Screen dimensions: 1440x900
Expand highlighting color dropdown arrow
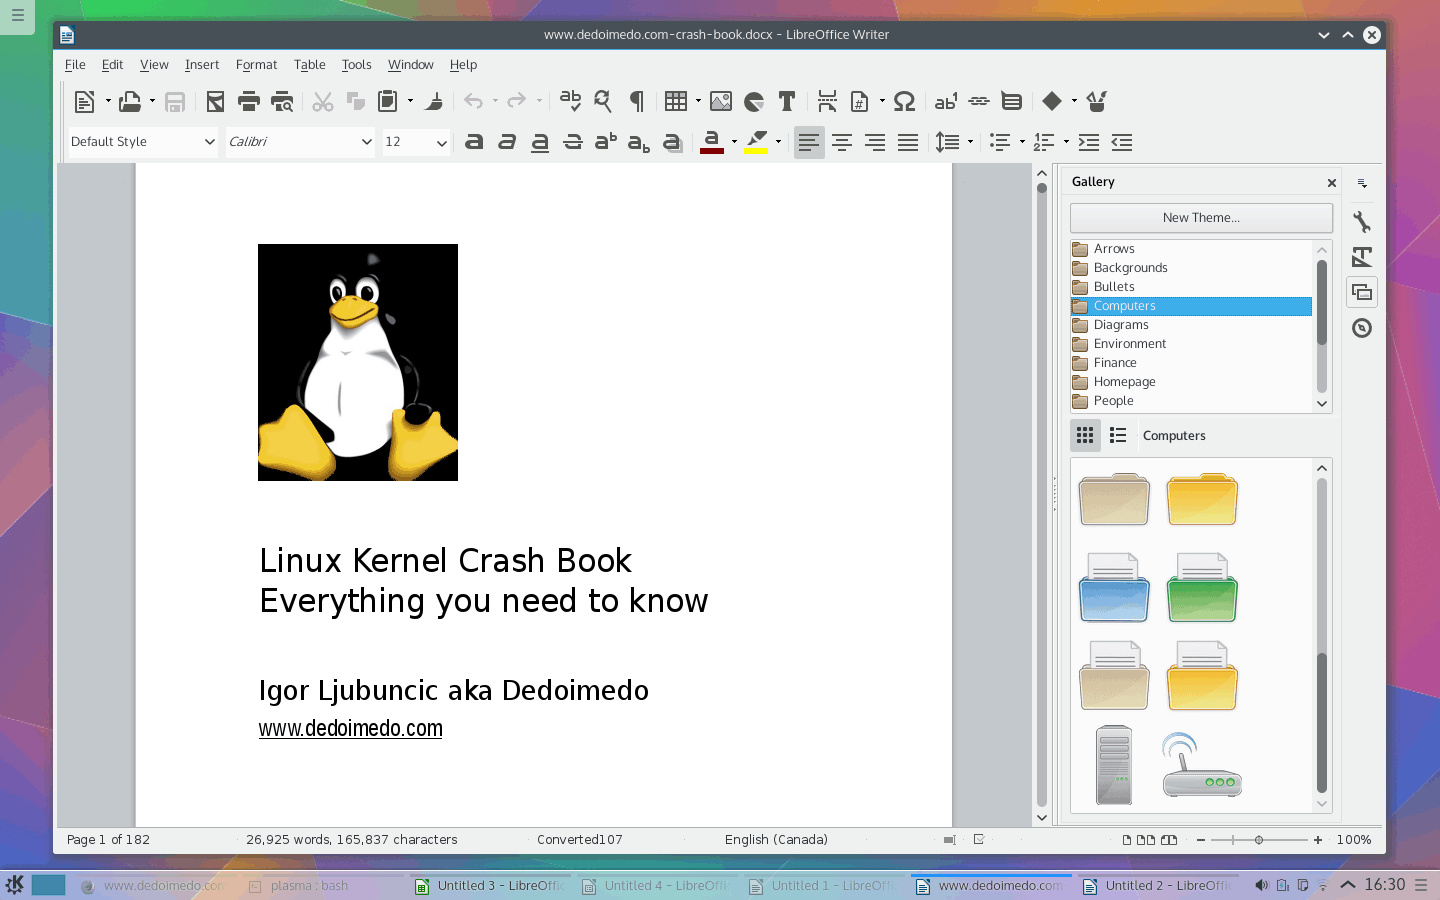(x=778, y=142)
